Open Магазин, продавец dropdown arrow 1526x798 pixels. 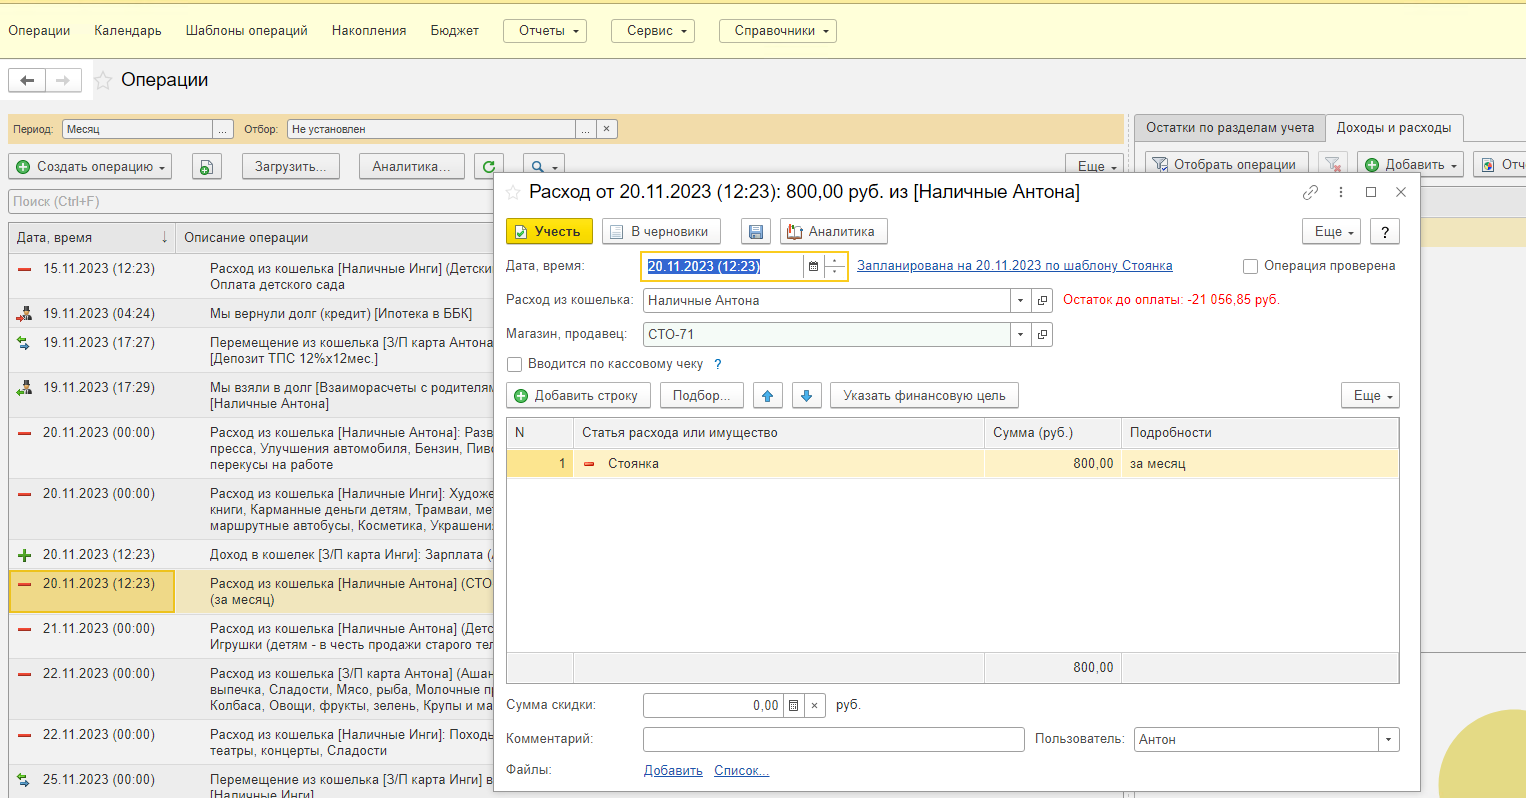(x=1020, y=335)
